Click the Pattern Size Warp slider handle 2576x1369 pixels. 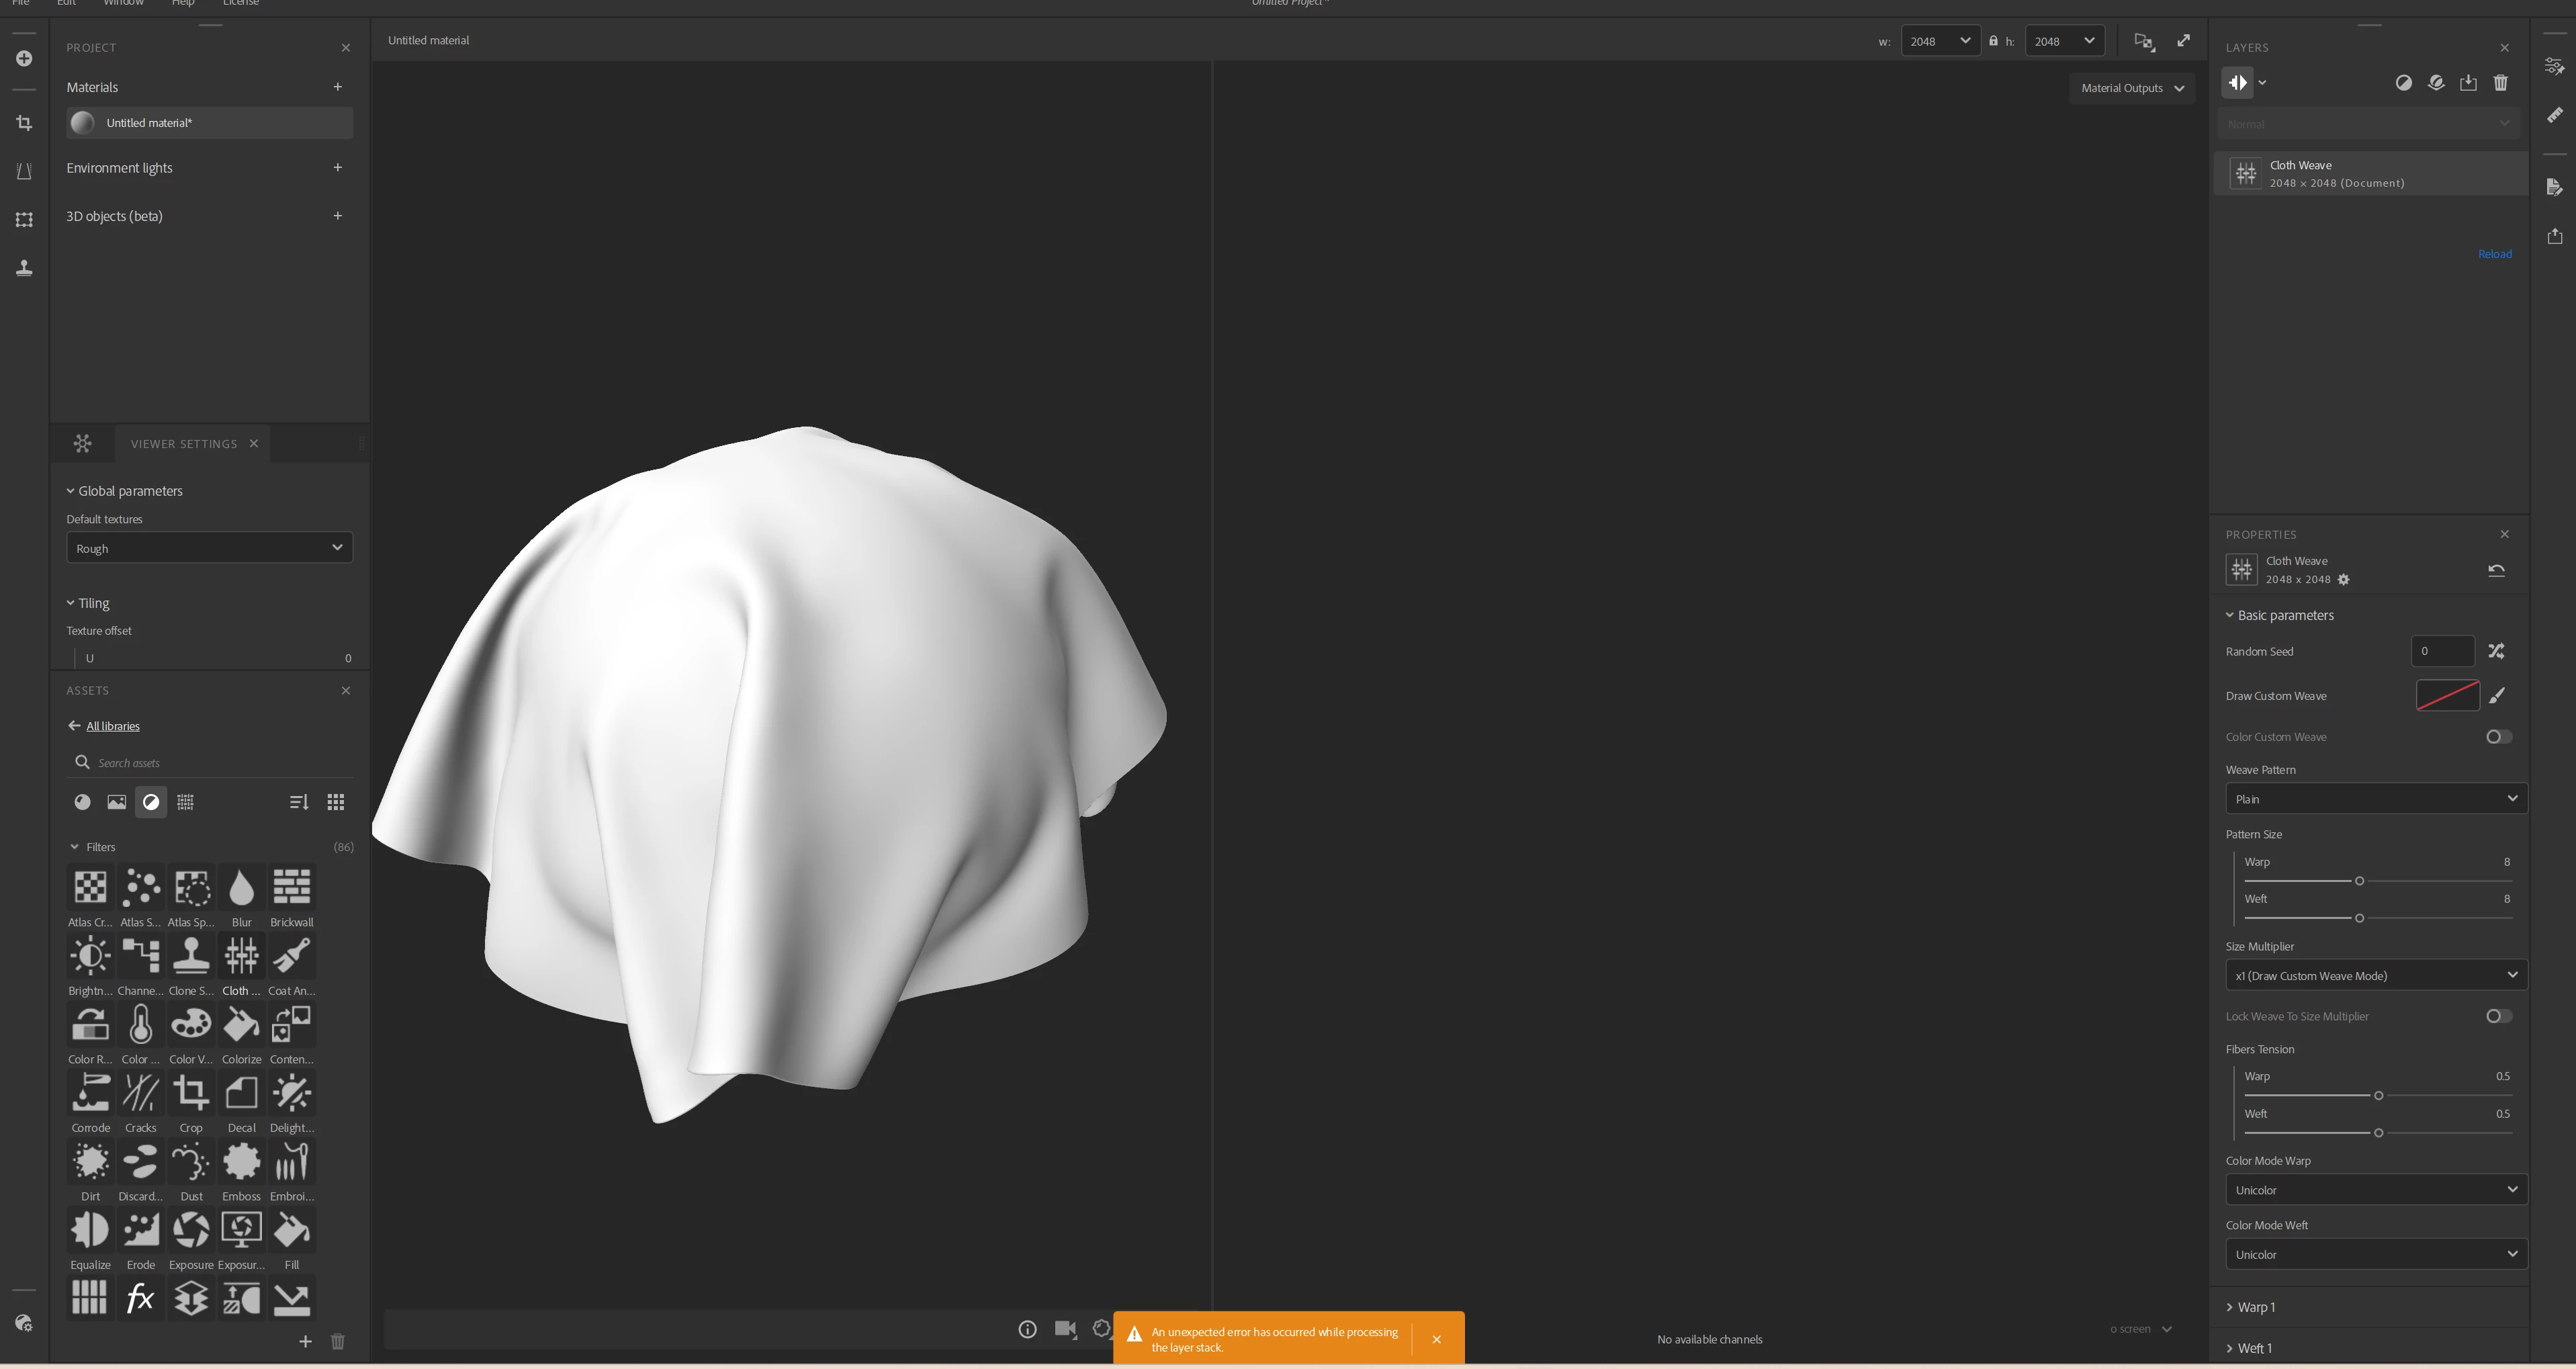tap(2359, 881)
